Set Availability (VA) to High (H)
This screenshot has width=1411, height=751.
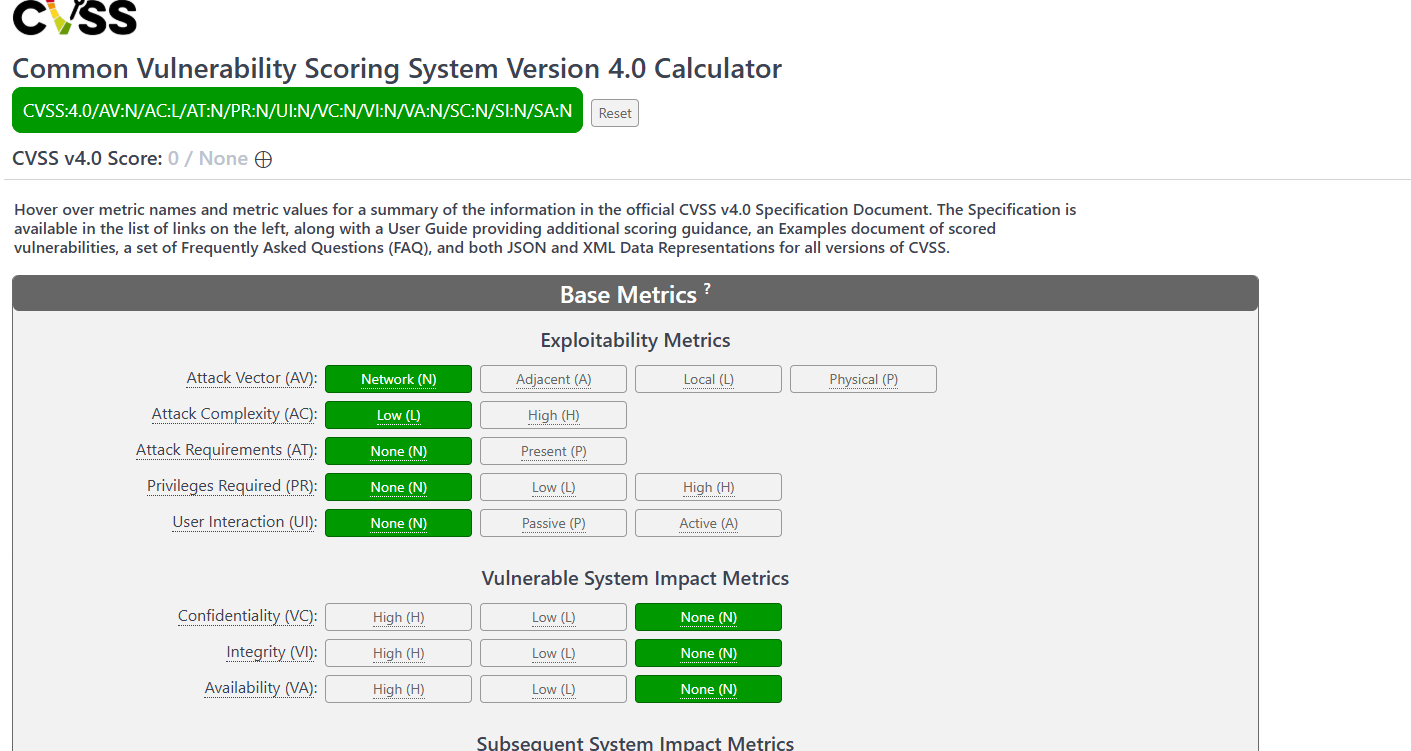pyautogui.click(x=398, y=689)
